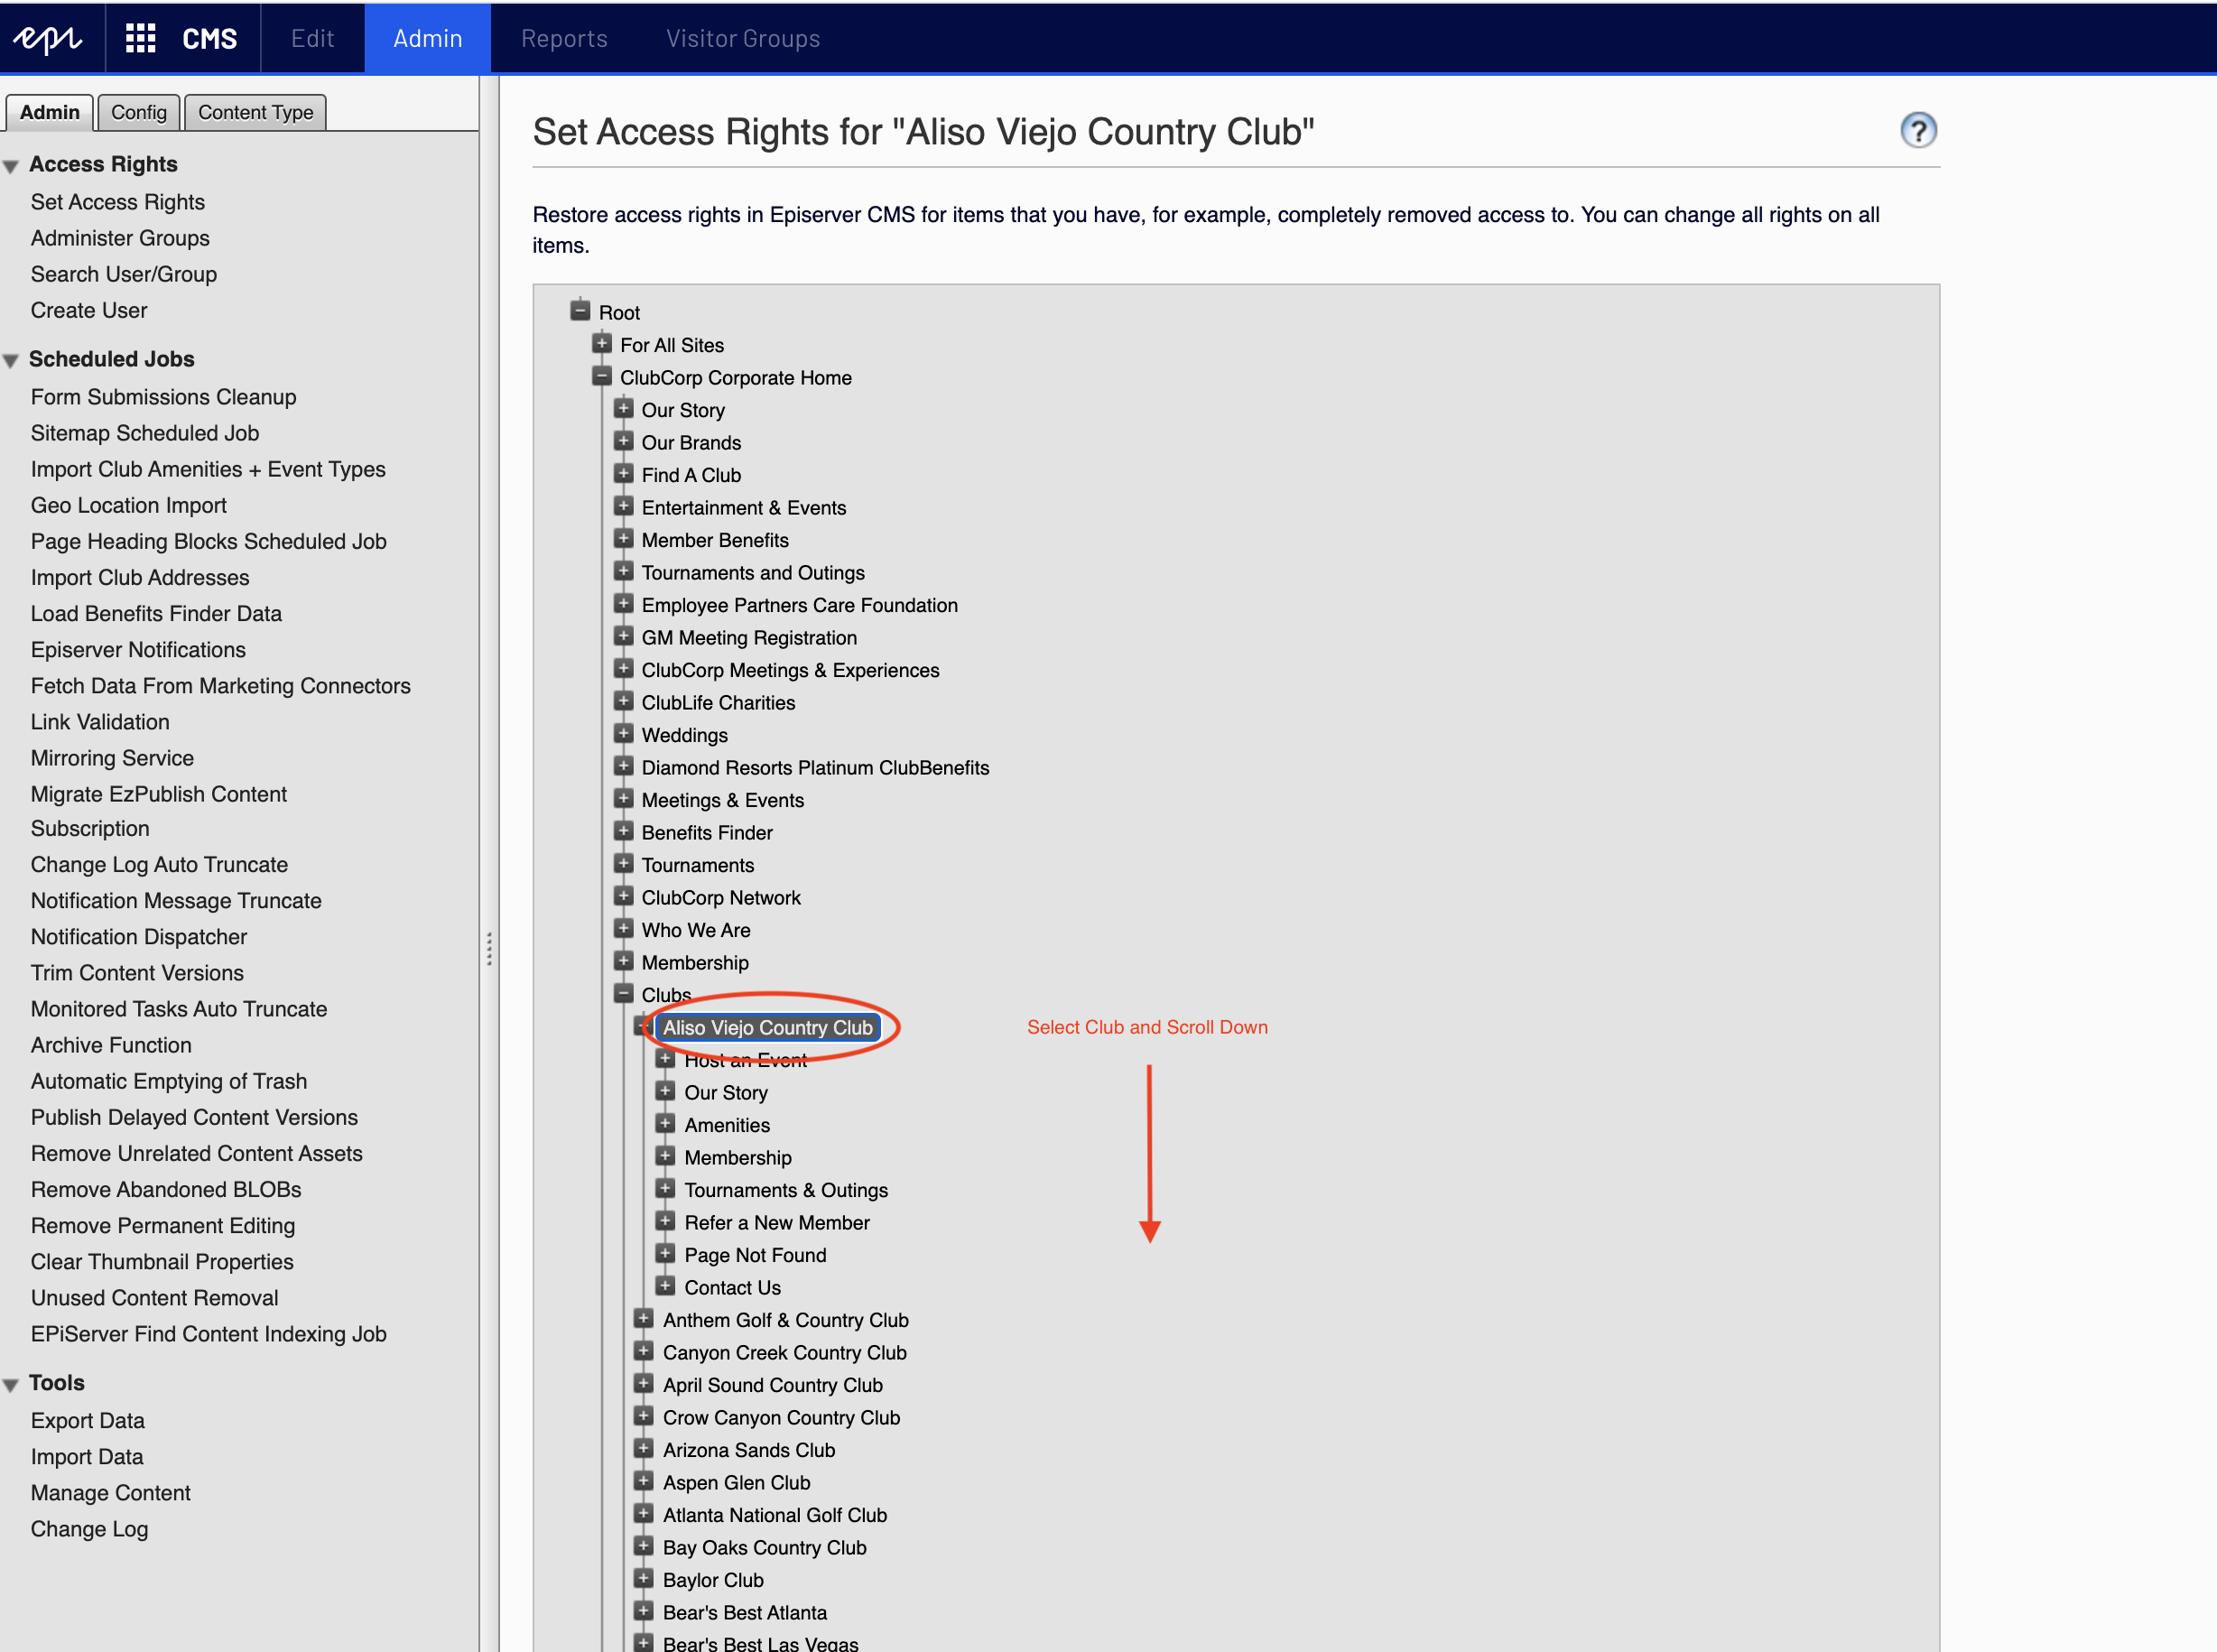This screenshot has height=1652, width=2217.
Task: Expand Anthem Golf & Country Club node
Action: coord(644,1318)
